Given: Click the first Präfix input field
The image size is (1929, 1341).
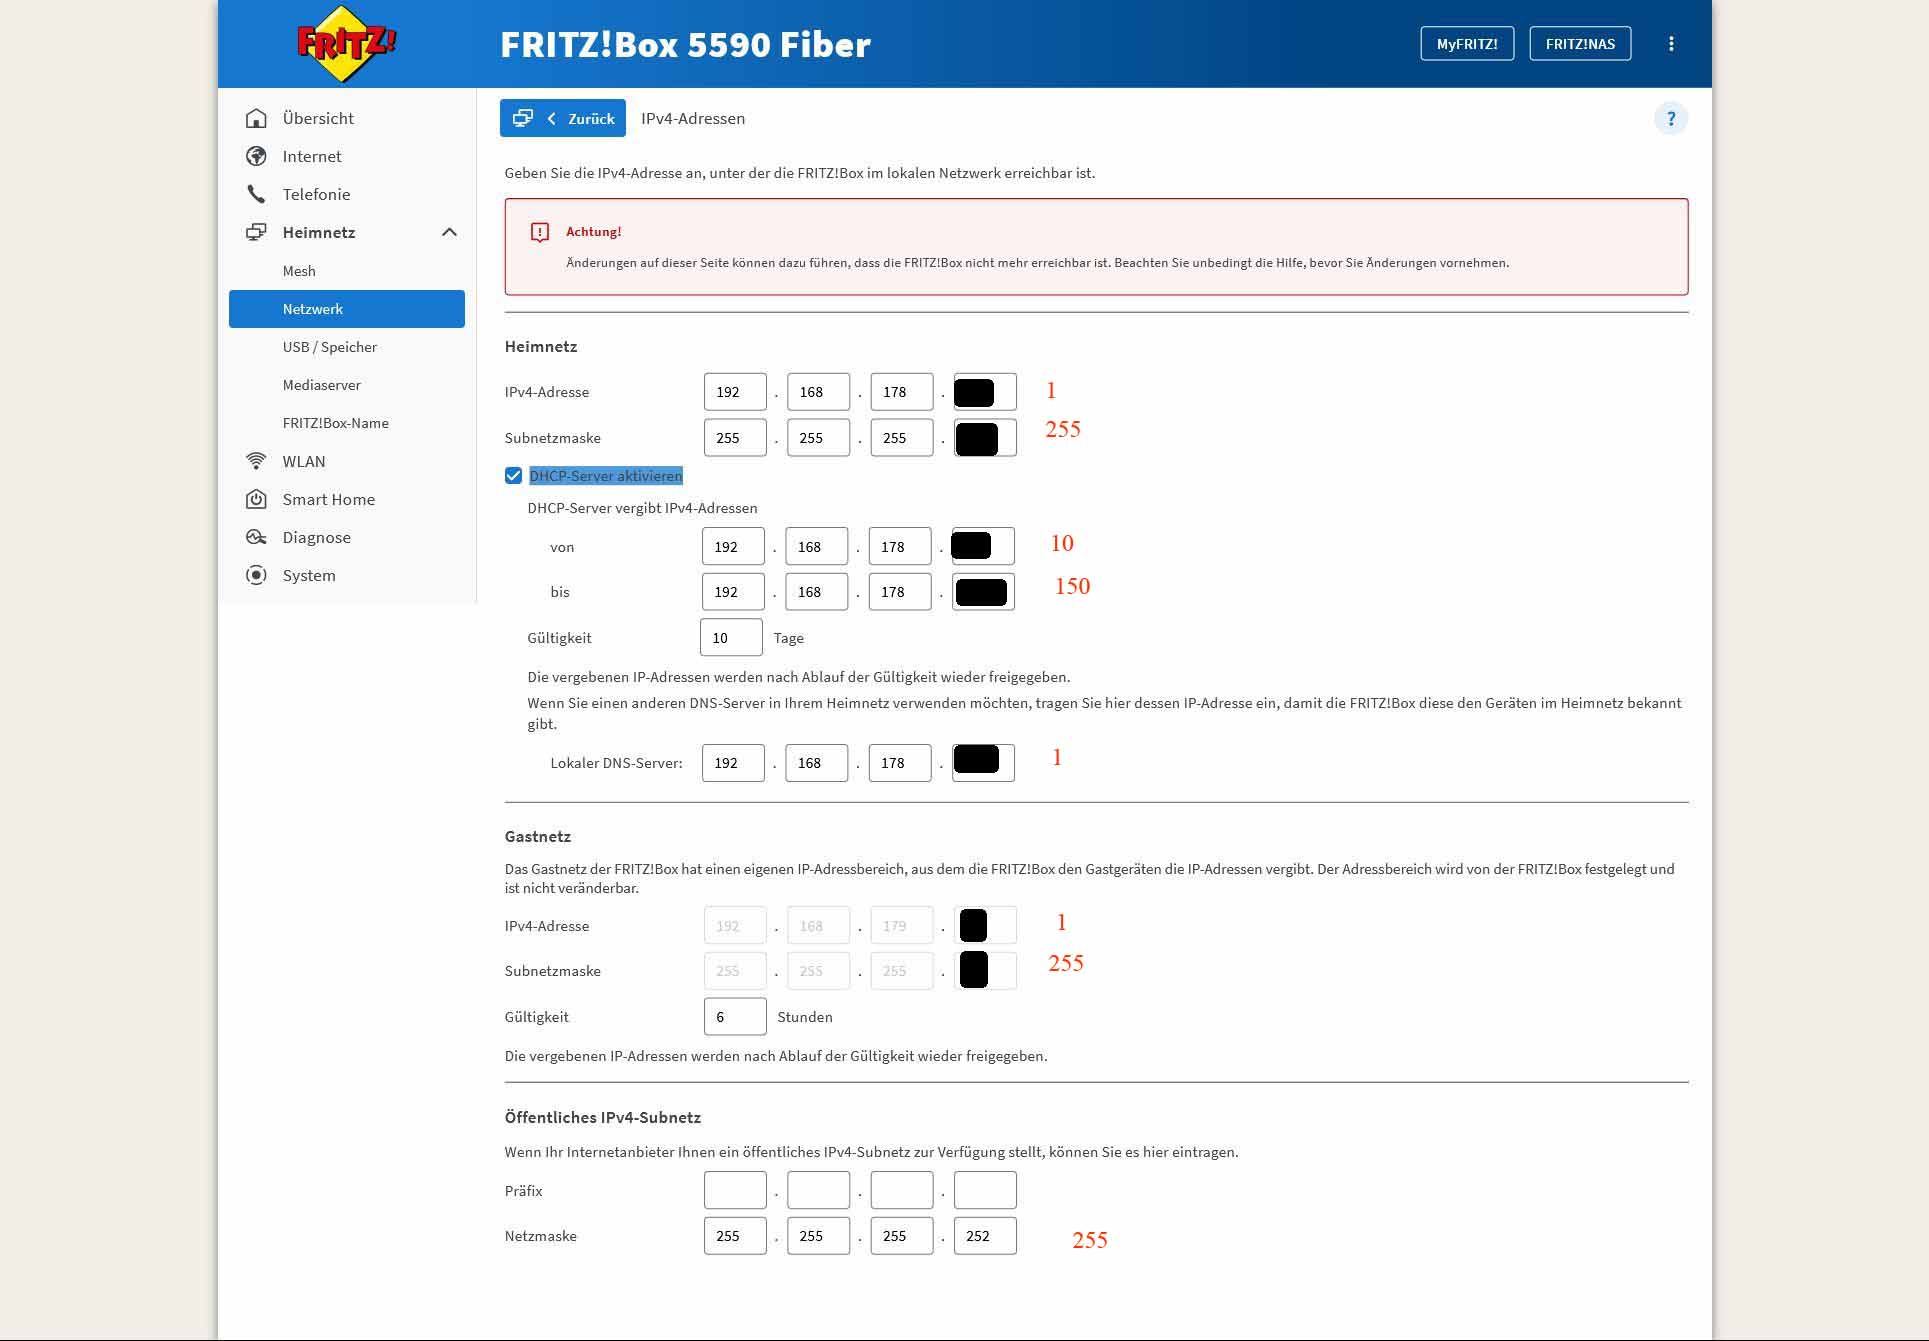Looking at the screenshot, I should click(734, 1190).
